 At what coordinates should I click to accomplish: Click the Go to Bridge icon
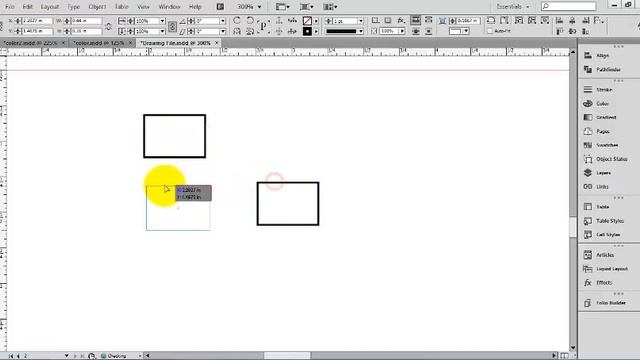tap(220, 7)
